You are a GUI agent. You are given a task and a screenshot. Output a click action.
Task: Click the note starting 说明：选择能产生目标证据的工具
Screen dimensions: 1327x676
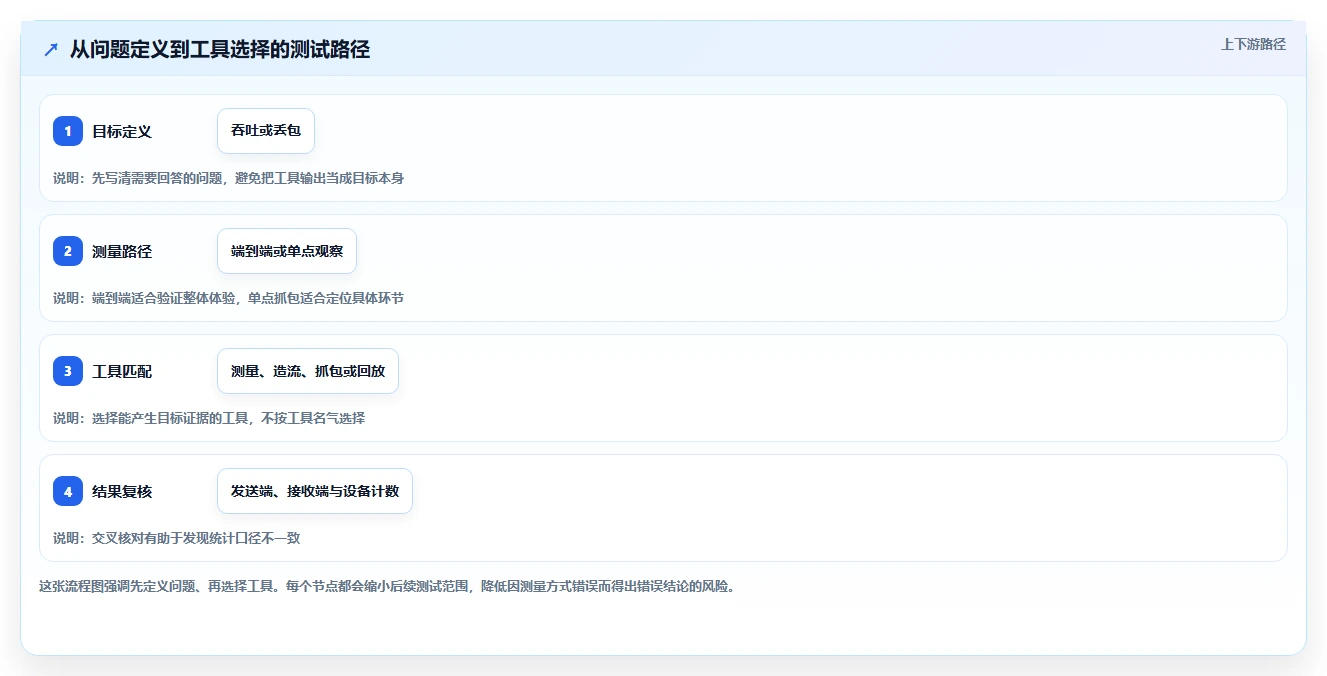tap(209, 418)
